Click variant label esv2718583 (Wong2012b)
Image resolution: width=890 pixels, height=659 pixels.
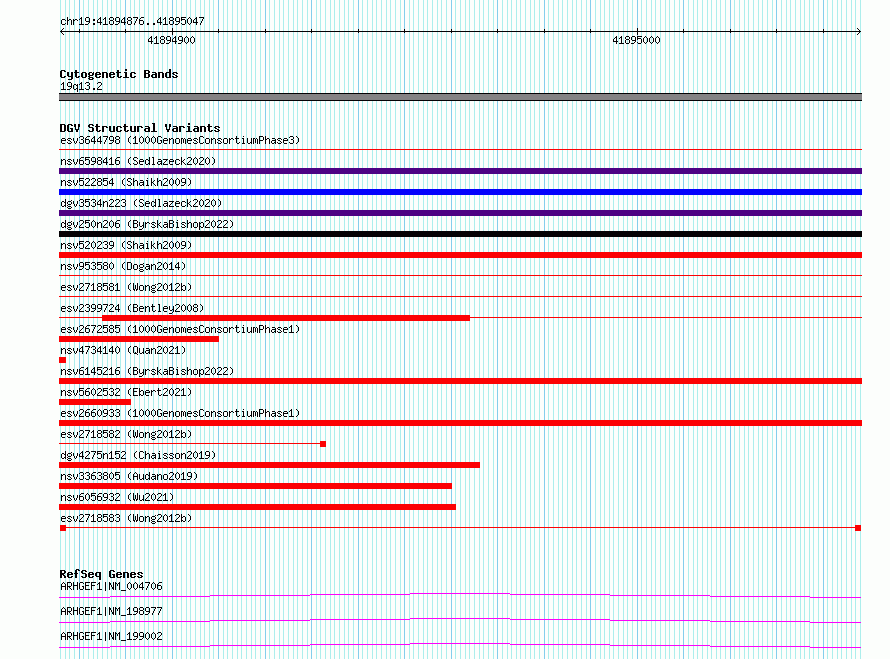126,518
